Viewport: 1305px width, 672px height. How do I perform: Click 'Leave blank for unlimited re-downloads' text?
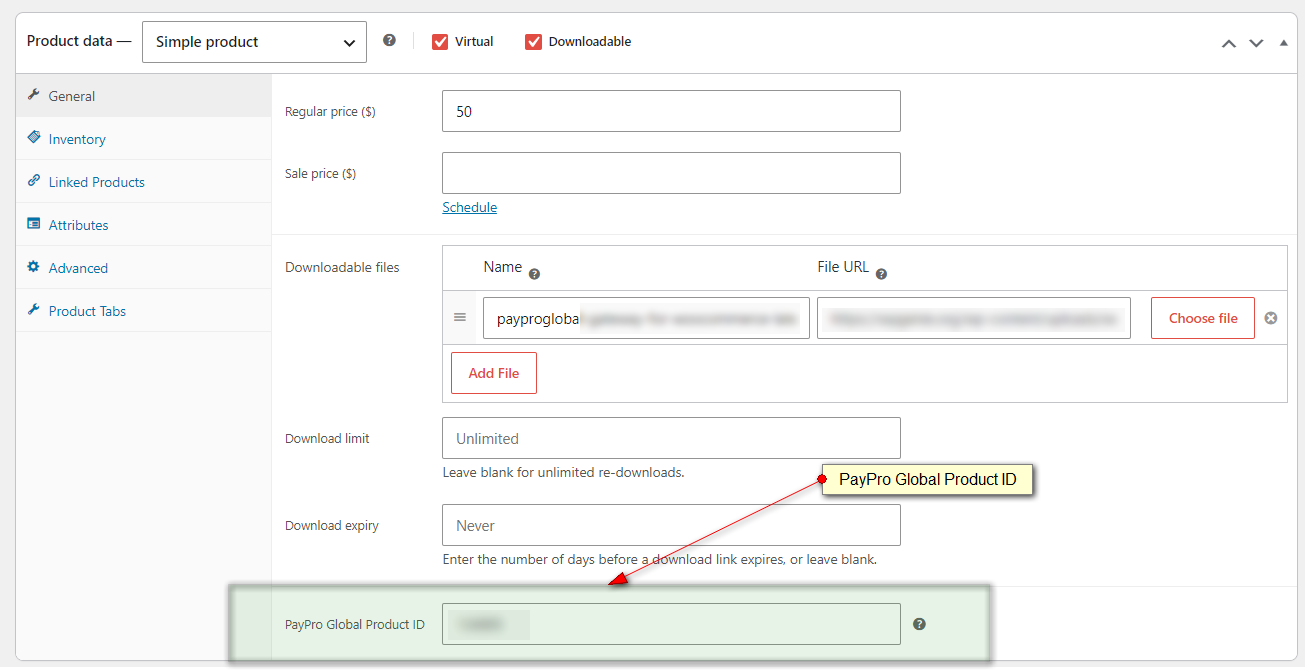(x=564, y=472)
